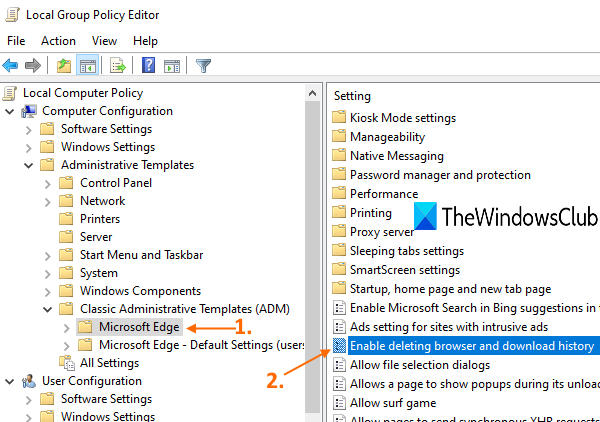Select Software Settings under User Configuration
The height and width of the screenshot is (422, 600).
pyautogui.click(x=106, y=399)
